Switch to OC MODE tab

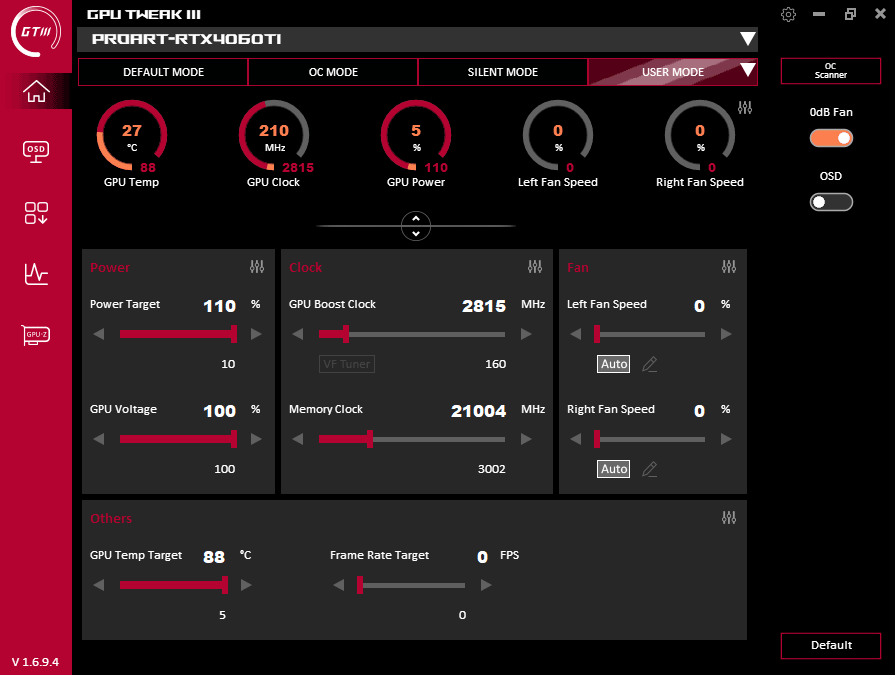[x=333, y=72]
